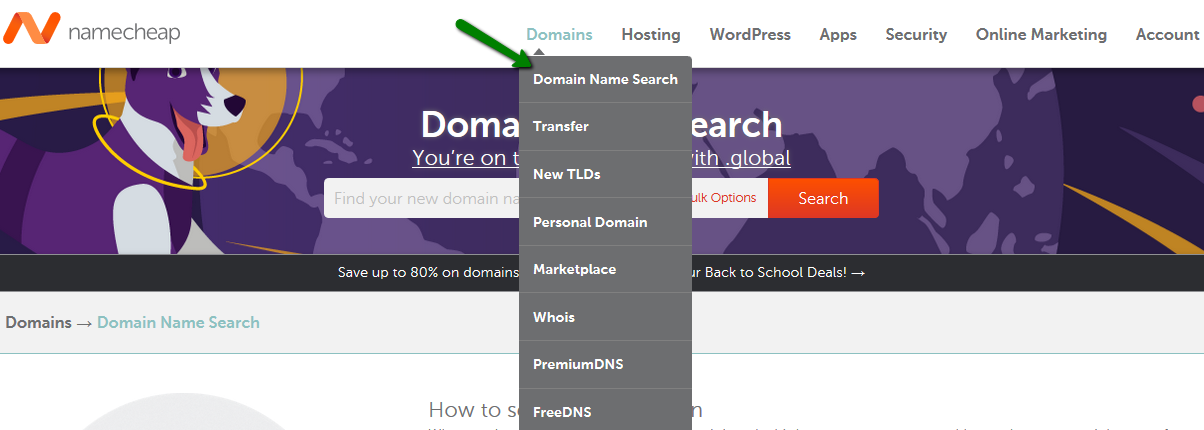1204x430 pixels.
Task: Open the Bulk Options link
Action: pos(724,198)
